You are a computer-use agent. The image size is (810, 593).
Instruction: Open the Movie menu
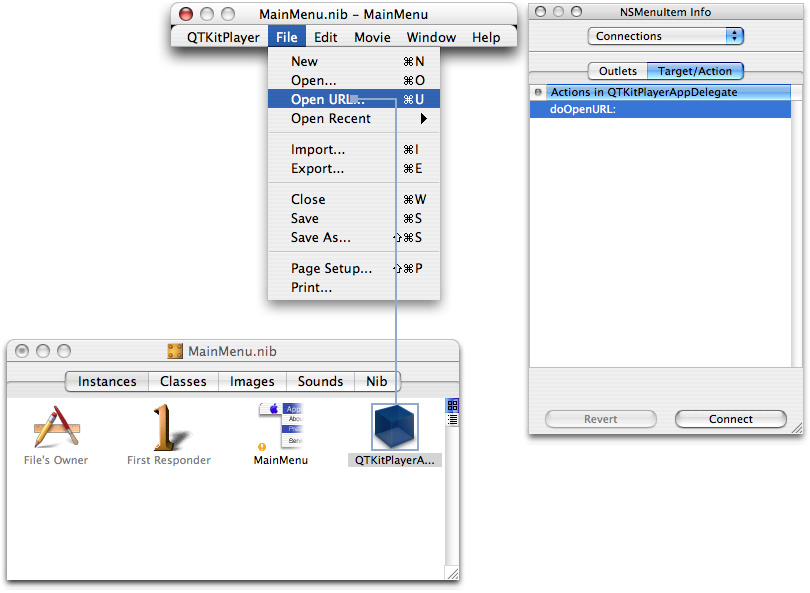click(372, 37)
